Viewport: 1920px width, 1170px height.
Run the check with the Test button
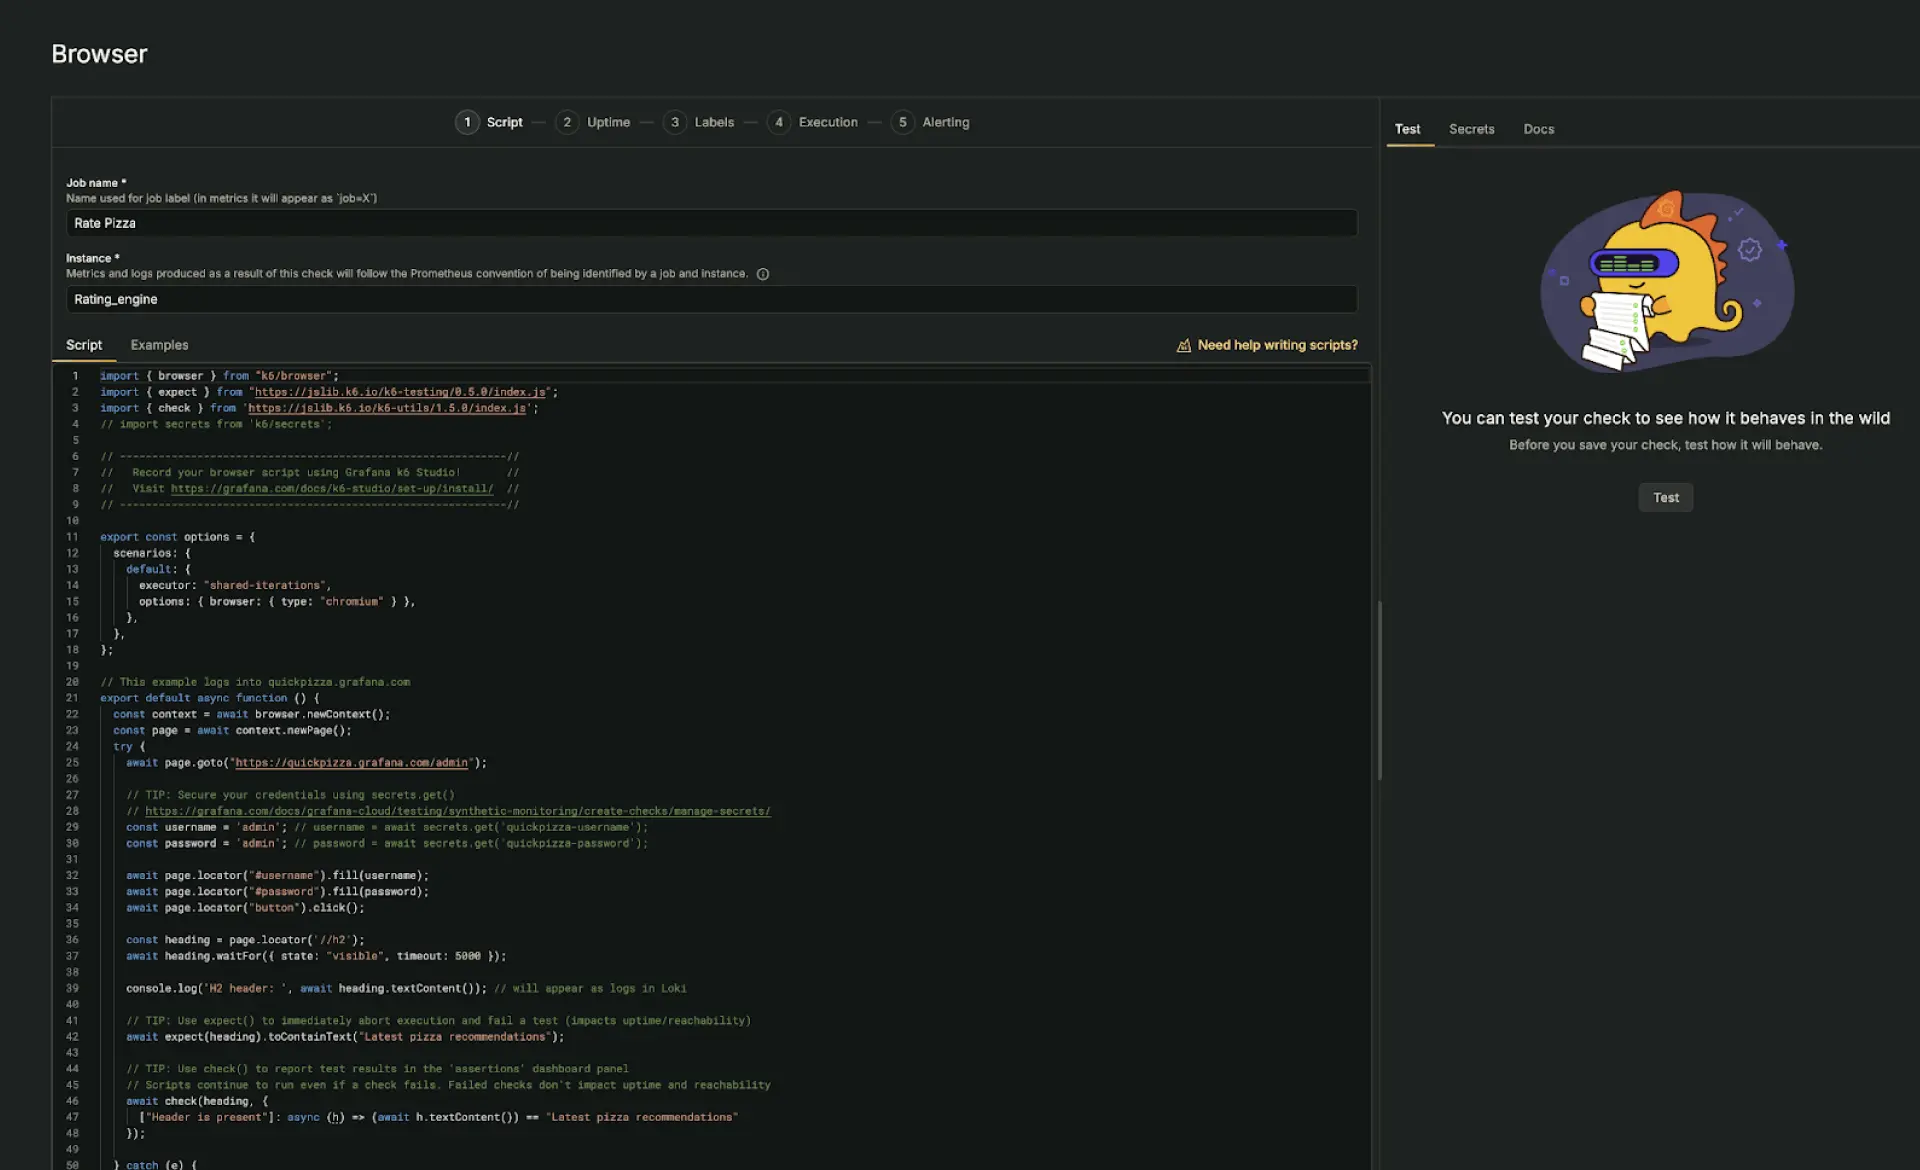click(1666, 497)
